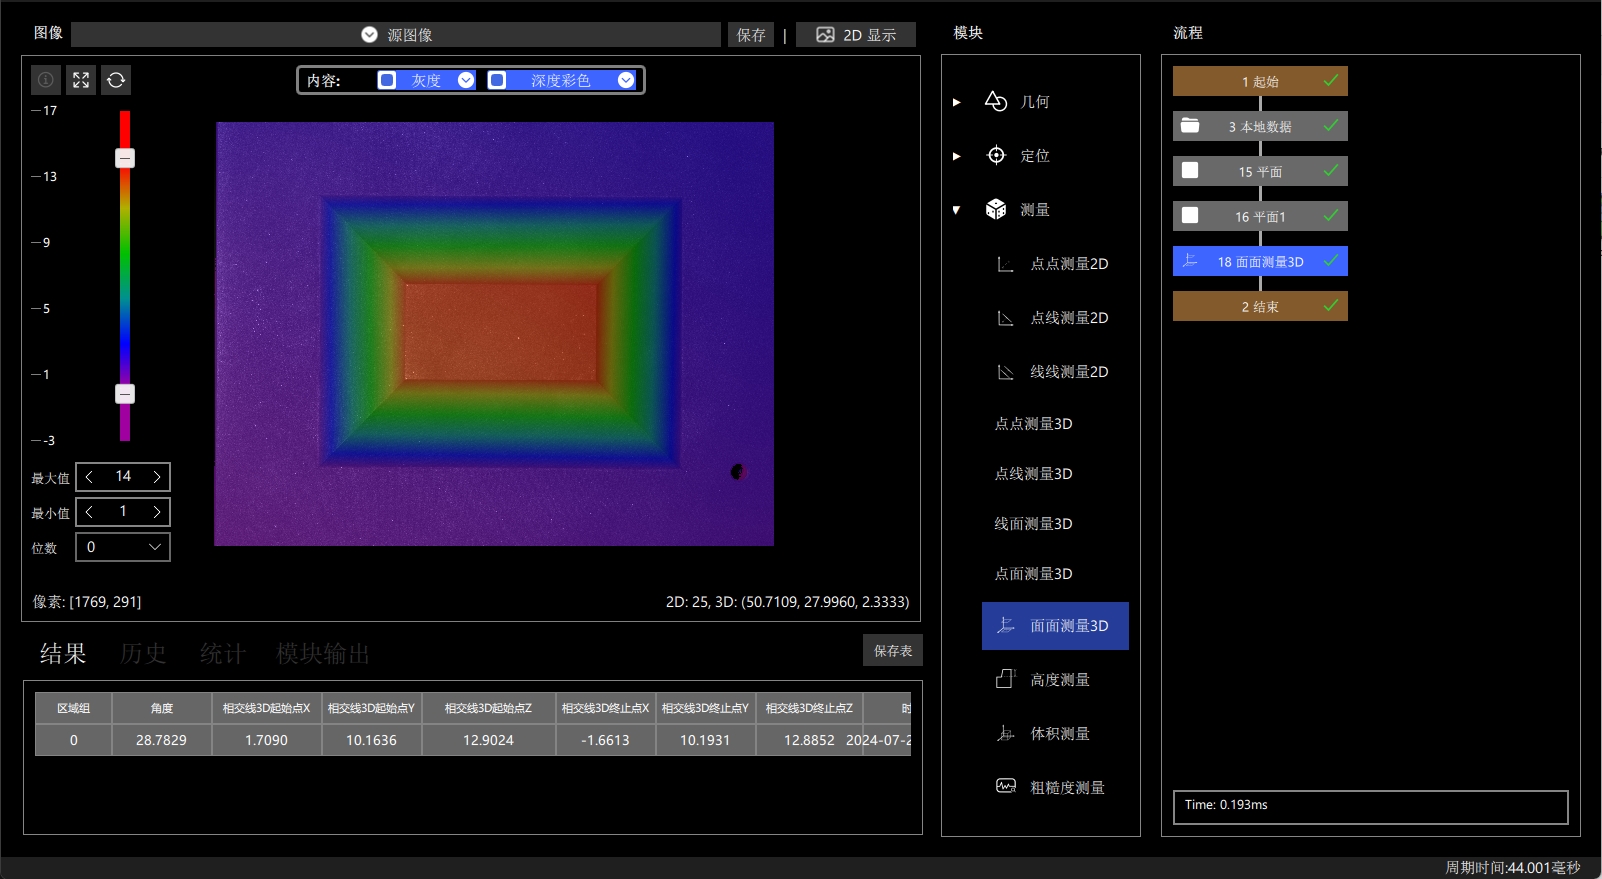Viewport: 1602px width, 879px height.
Task: Click the lower color scale slider handle
Action: pos(125,394)
